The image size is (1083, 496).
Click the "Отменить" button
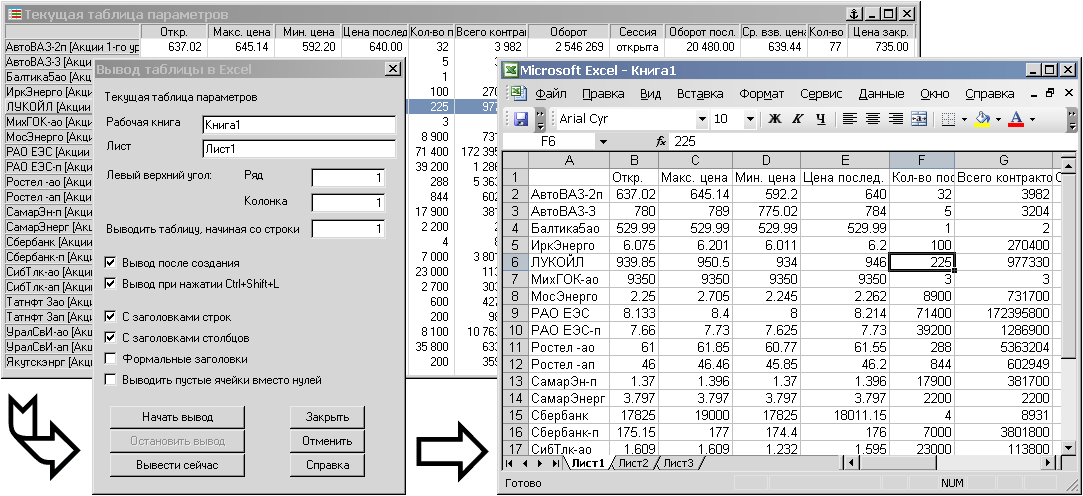point(327,441)
